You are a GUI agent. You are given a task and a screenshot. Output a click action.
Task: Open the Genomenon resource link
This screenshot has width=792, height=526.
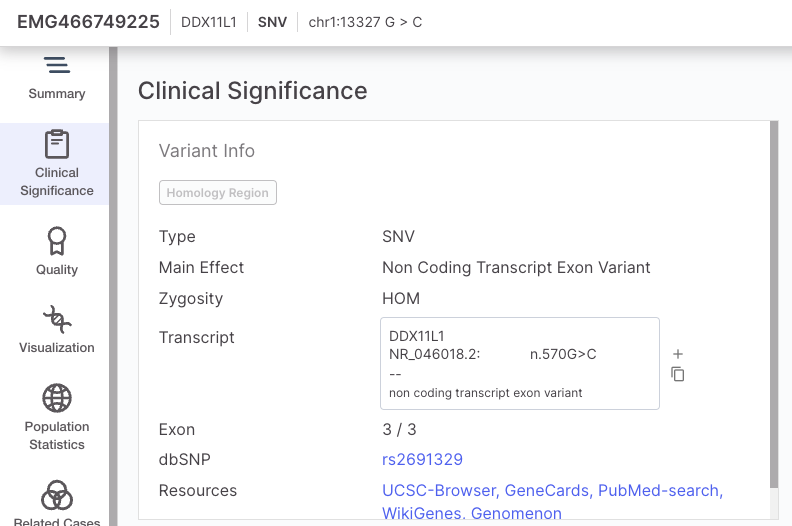tap(518, 514)
